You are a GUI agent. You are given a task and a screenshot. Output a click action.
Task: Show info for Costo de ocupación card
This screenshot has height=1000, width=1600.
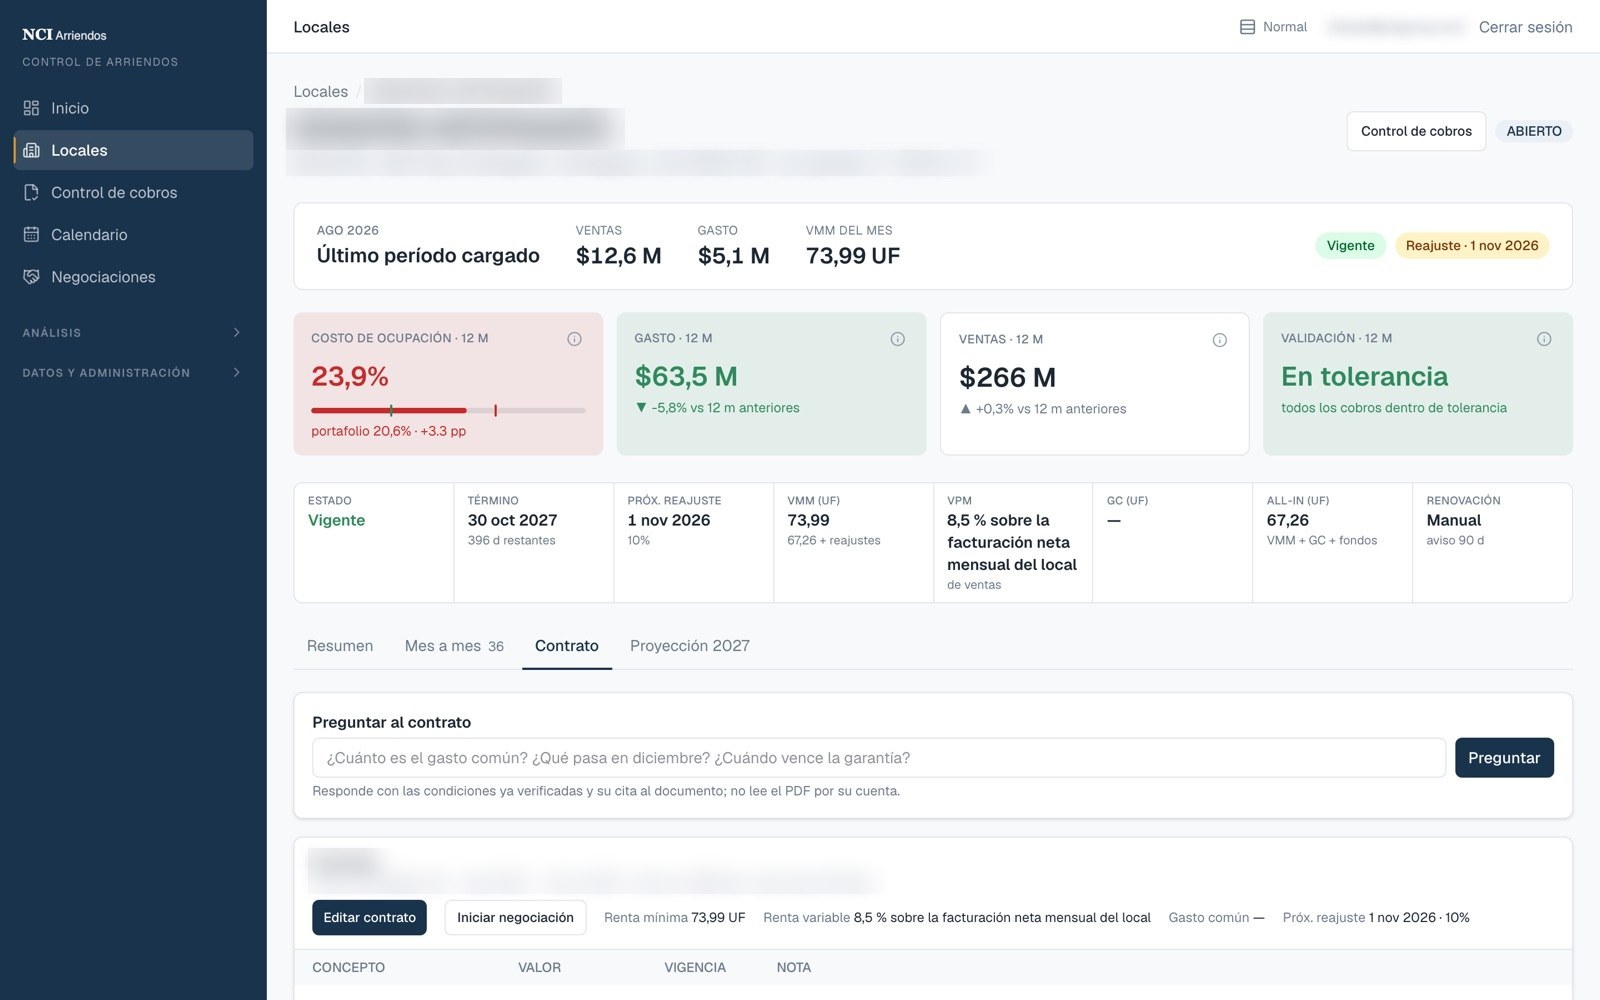[574, 339]
